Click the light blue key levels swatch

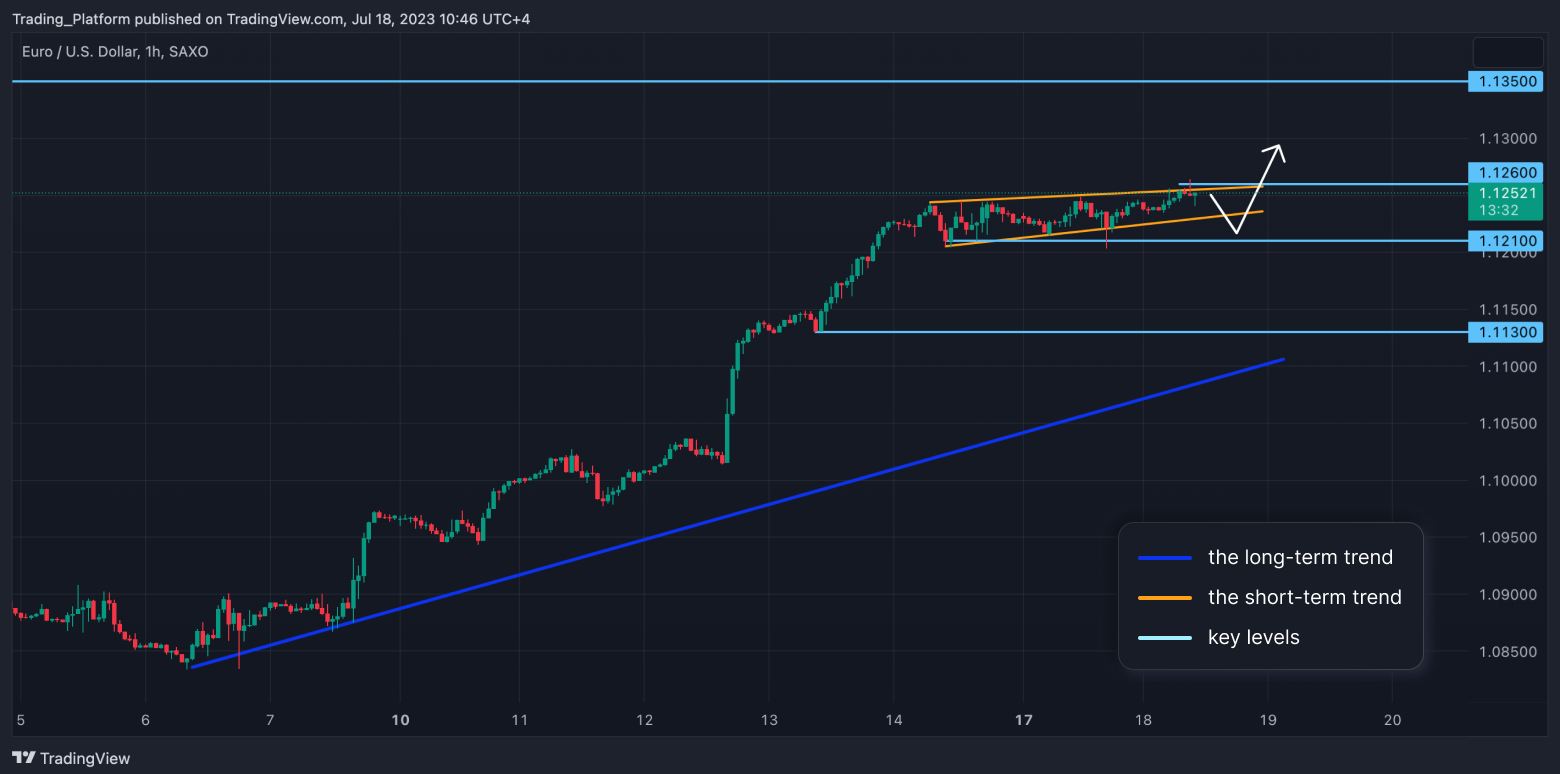point(1165,637)
